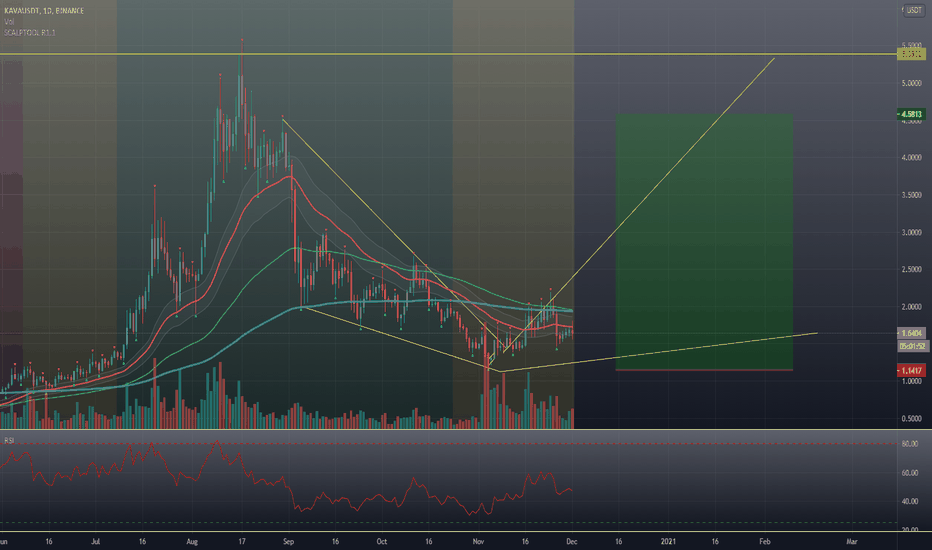Click the 80.00 RSI axis label
This screenshot has height=550, width=932.
(x=909, y=444)
